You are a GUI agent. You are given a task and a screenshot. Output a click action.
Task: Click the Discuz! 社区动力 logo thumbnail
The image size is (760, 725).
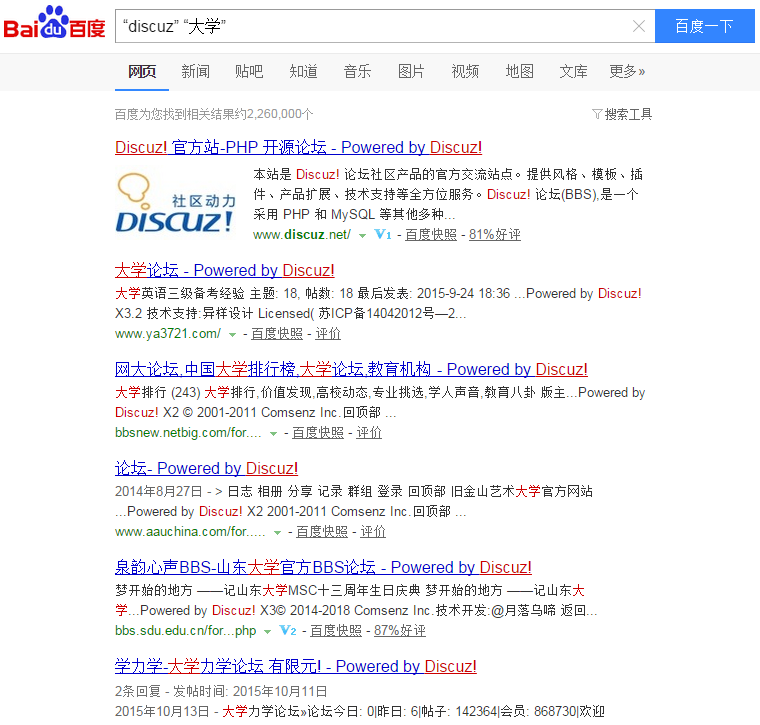tap(176, 204)
